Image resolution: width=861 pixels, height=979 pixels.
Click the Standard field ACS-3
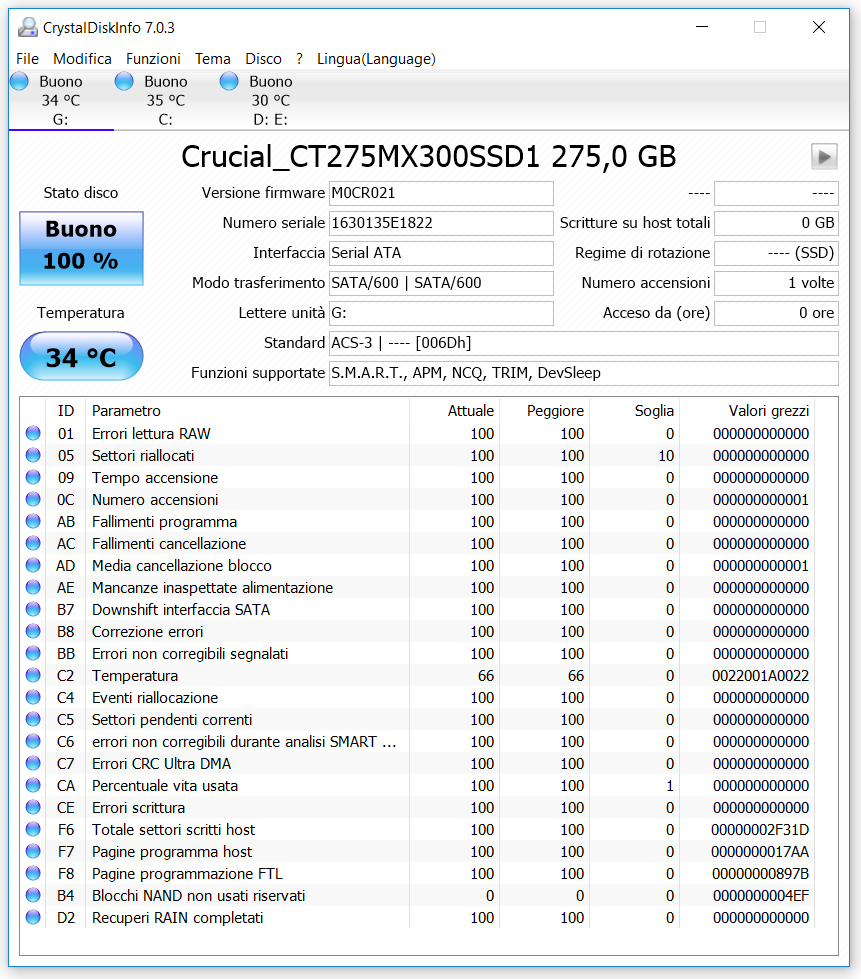pos(584,343)
